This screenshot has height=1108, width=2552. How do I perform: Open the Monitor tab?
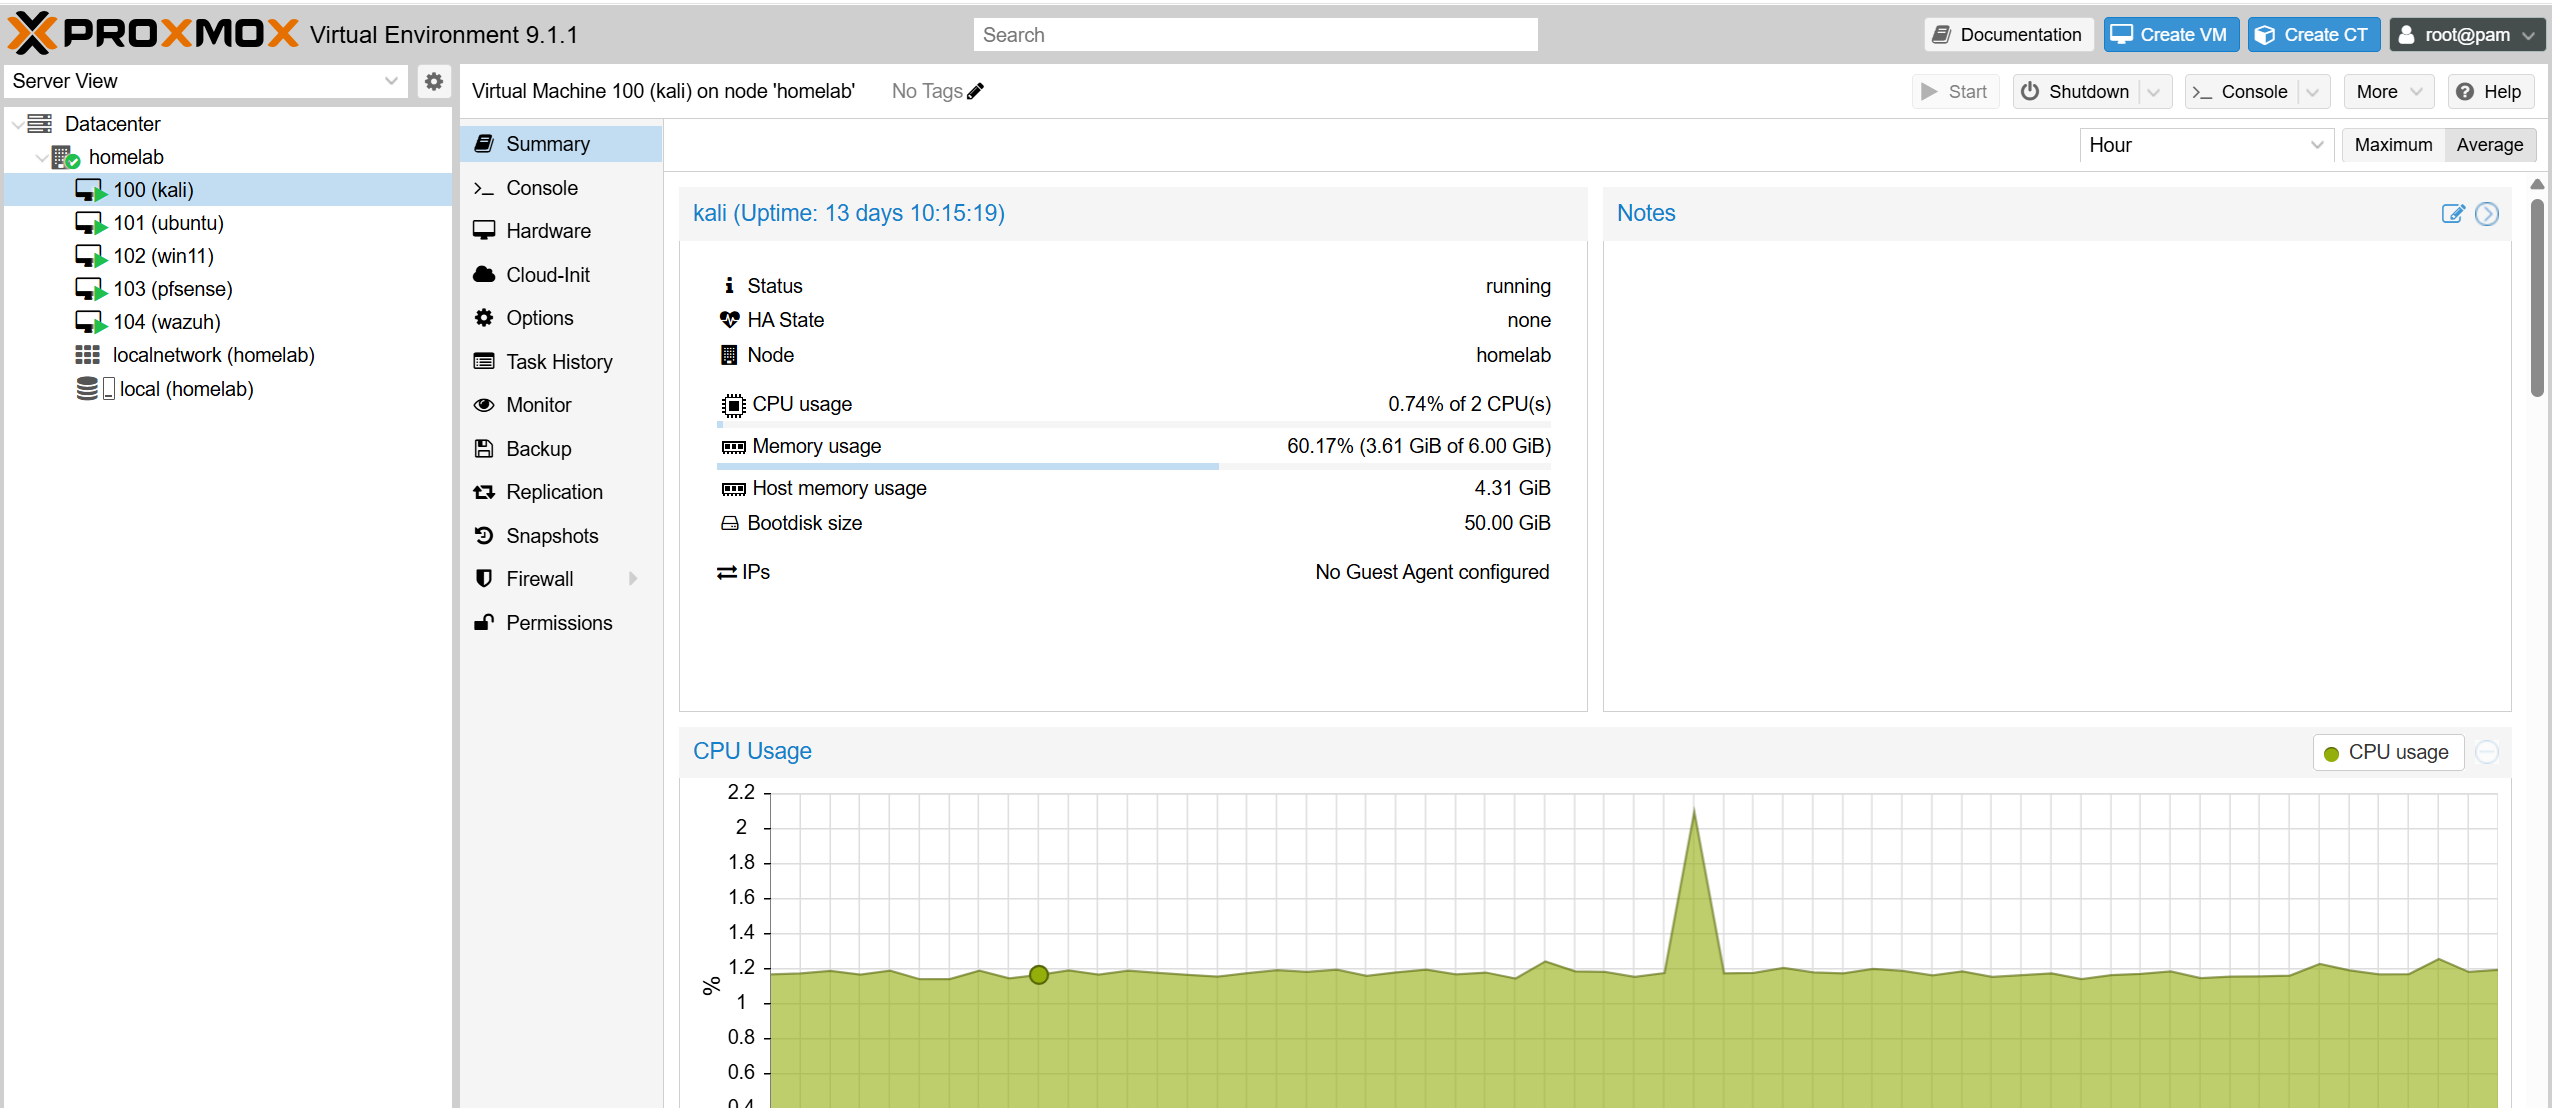tap(561, 405)
